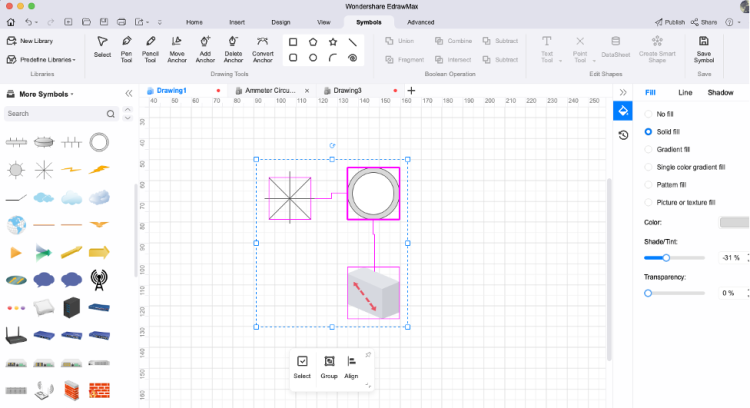Click the symbol Search field
This screenshot has height=408, width=750.
coord(61,114)
